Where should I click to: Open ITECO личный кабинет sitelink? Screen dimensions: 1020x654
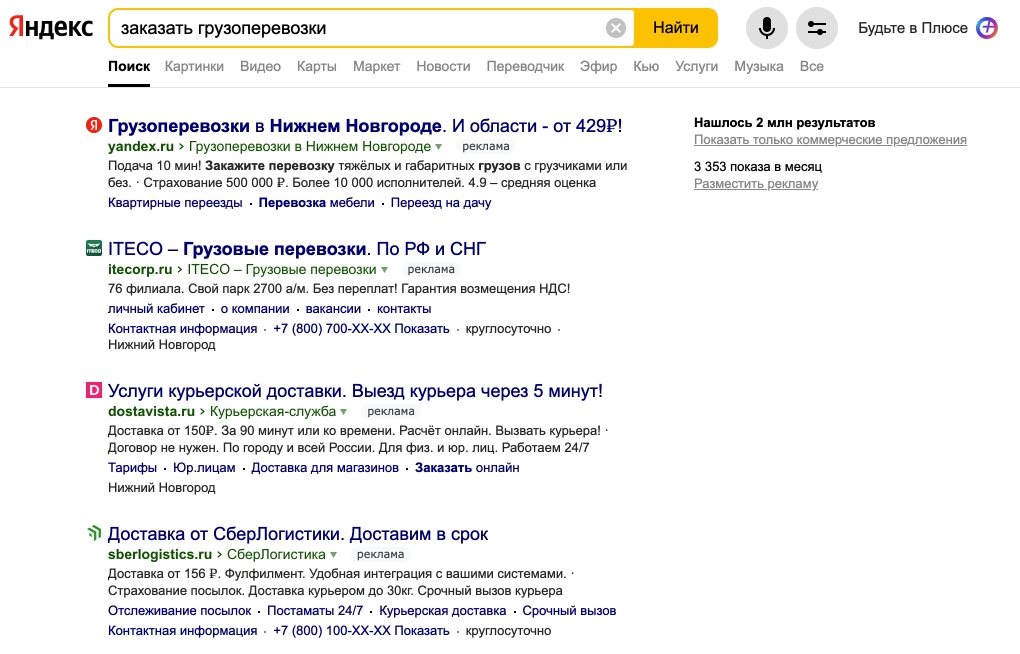coord(156,308)
